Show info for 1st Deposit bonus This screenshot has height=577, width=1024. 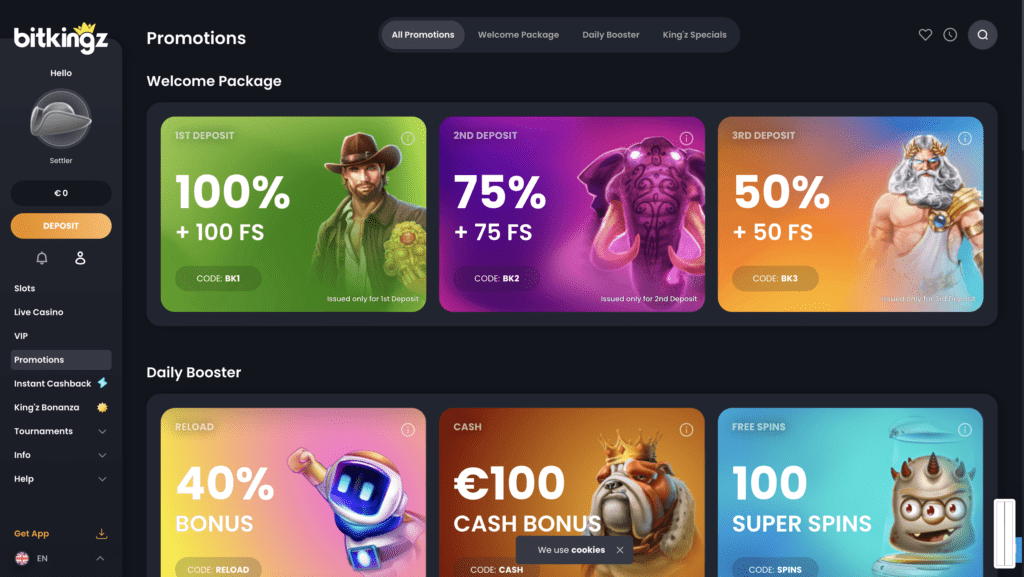pyautogui.click(x=408, y=138)
